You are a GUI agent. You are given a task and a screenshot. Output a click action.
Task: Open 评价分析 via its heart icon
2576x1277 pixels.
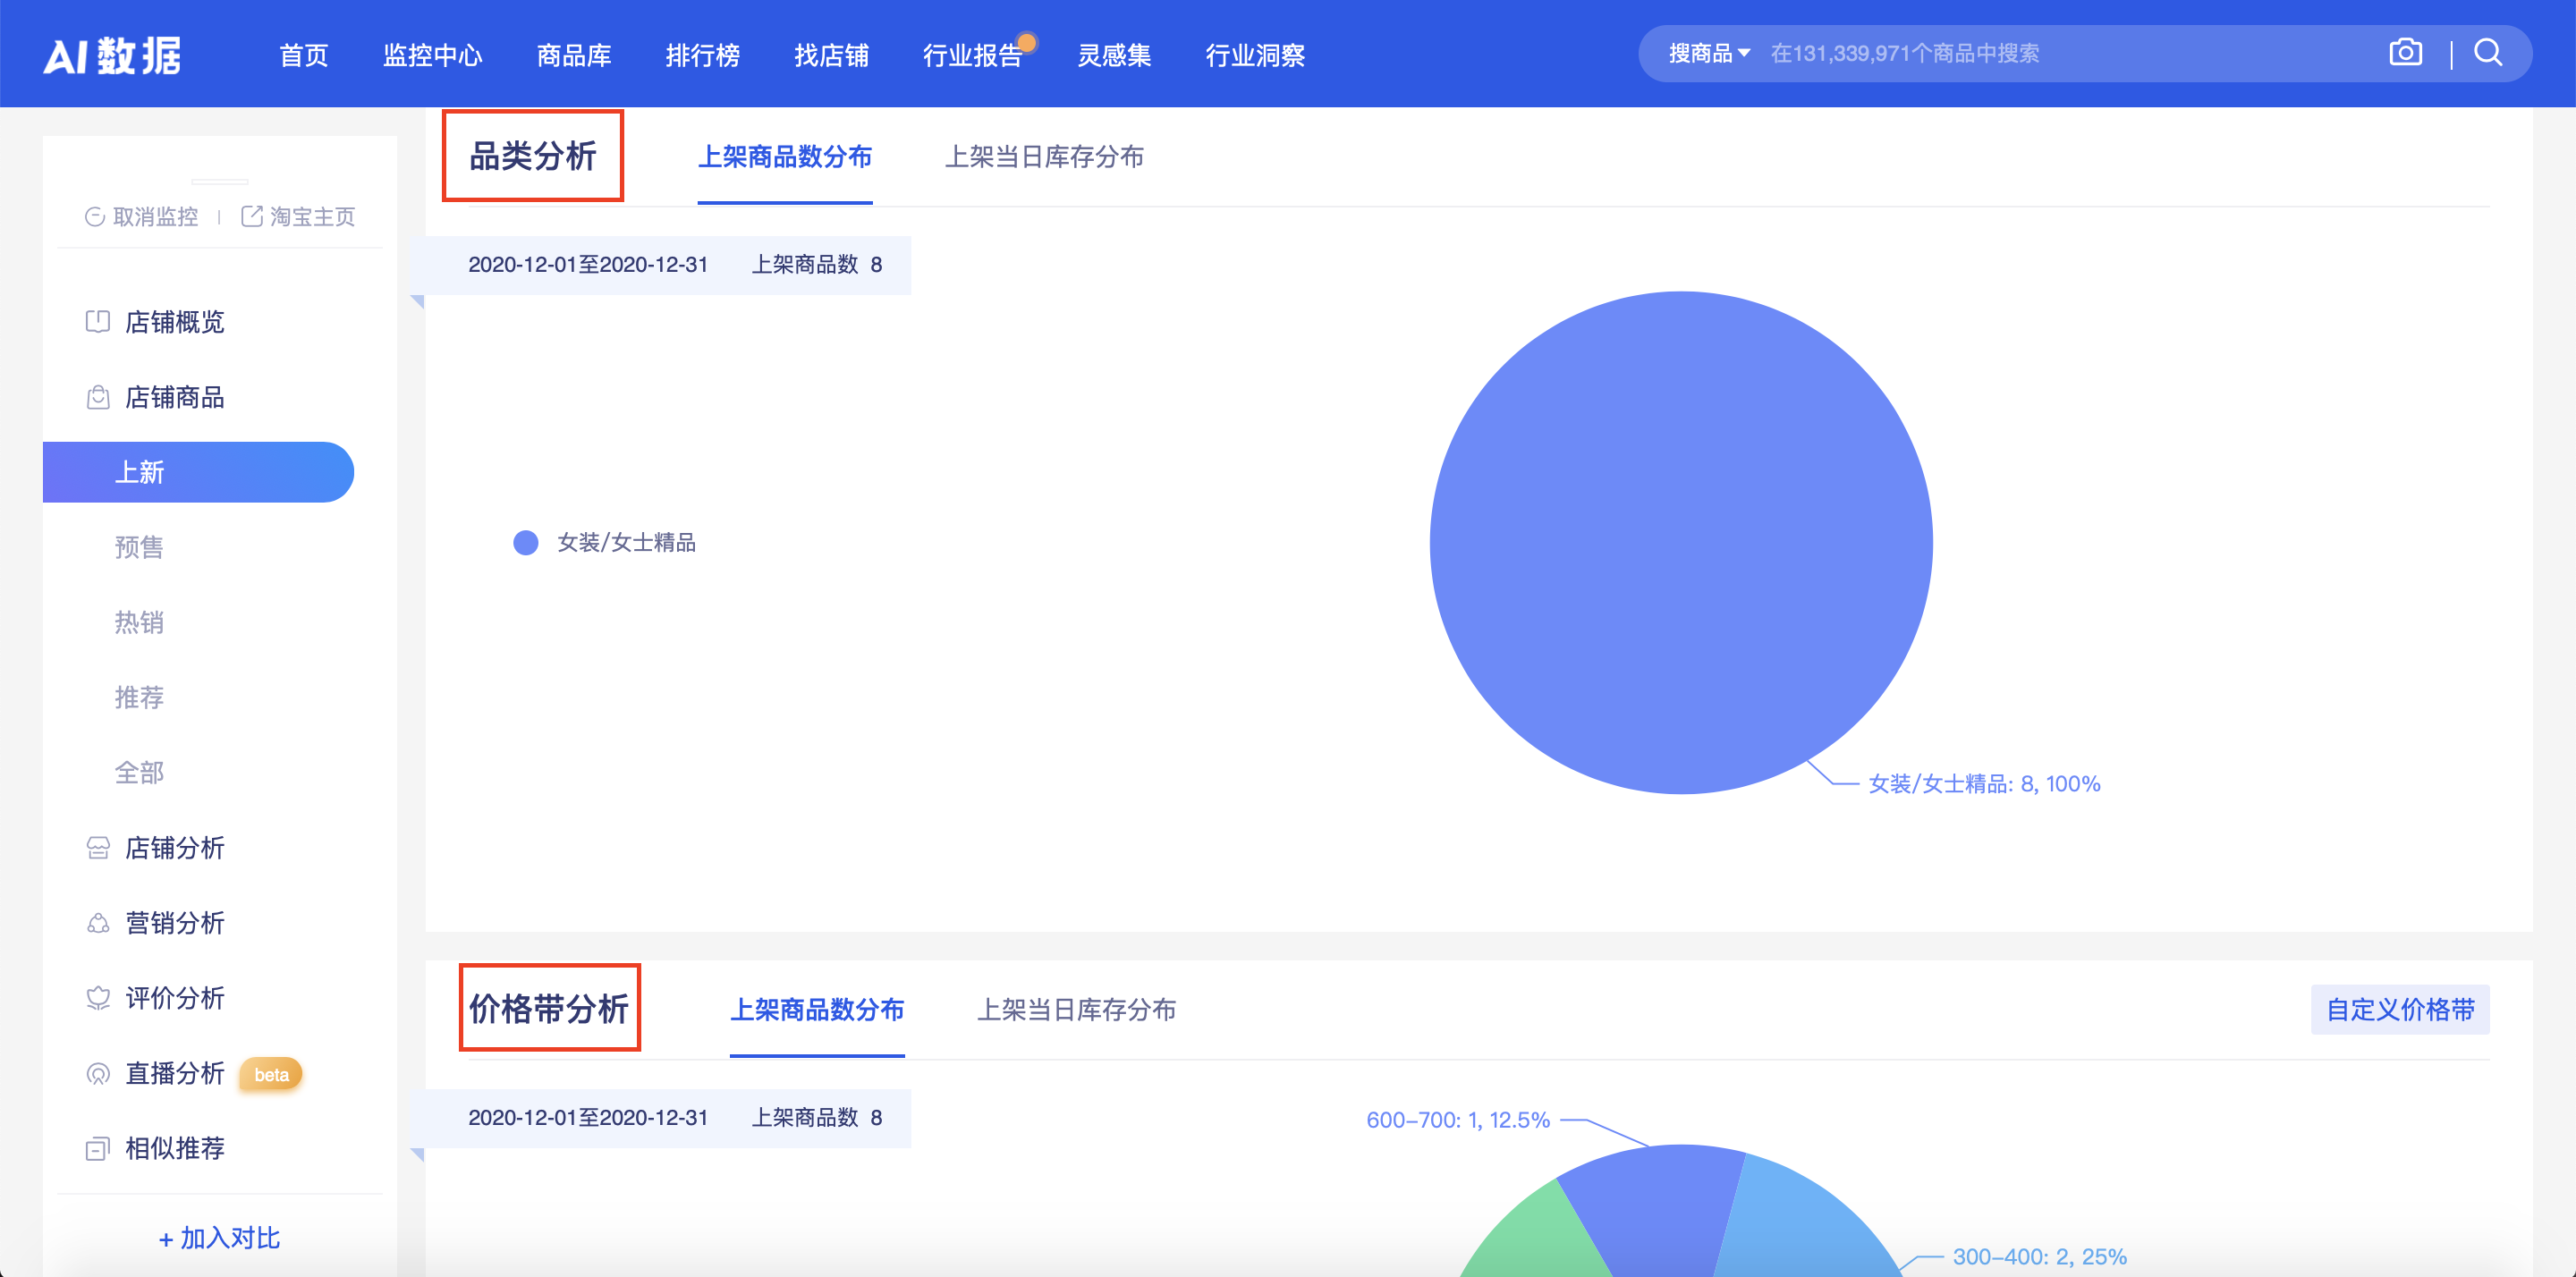tap(97, 997)
